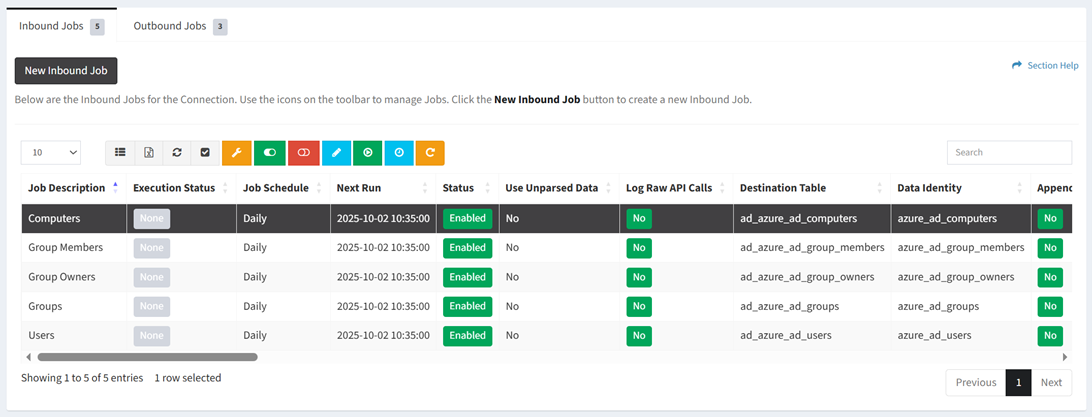Viewport: 1092px width, 417px height.
Task: Click the green enable toggle button
Action: coord(269,152)
